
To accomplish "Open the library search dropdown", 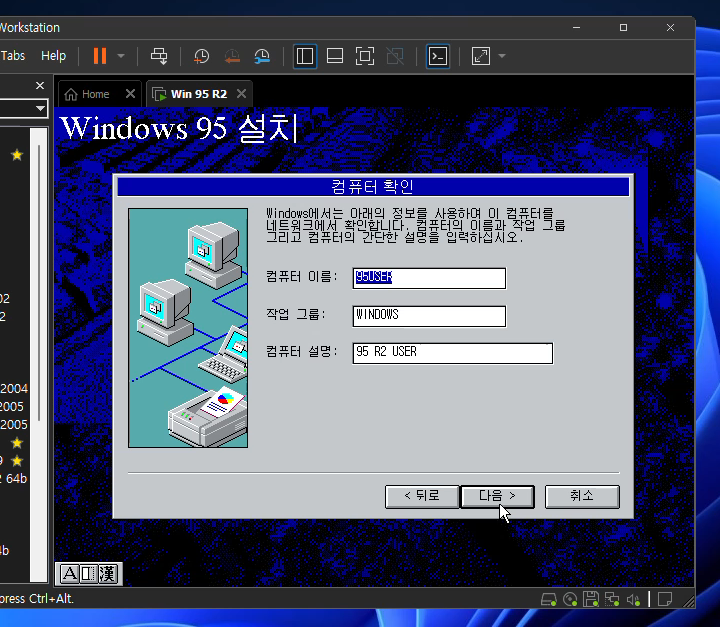I will (x=40, y=108).
